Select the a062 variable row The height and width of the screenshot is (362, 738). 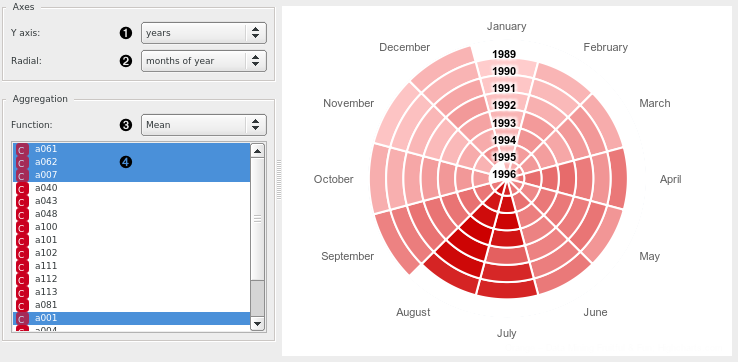(132, 162)
